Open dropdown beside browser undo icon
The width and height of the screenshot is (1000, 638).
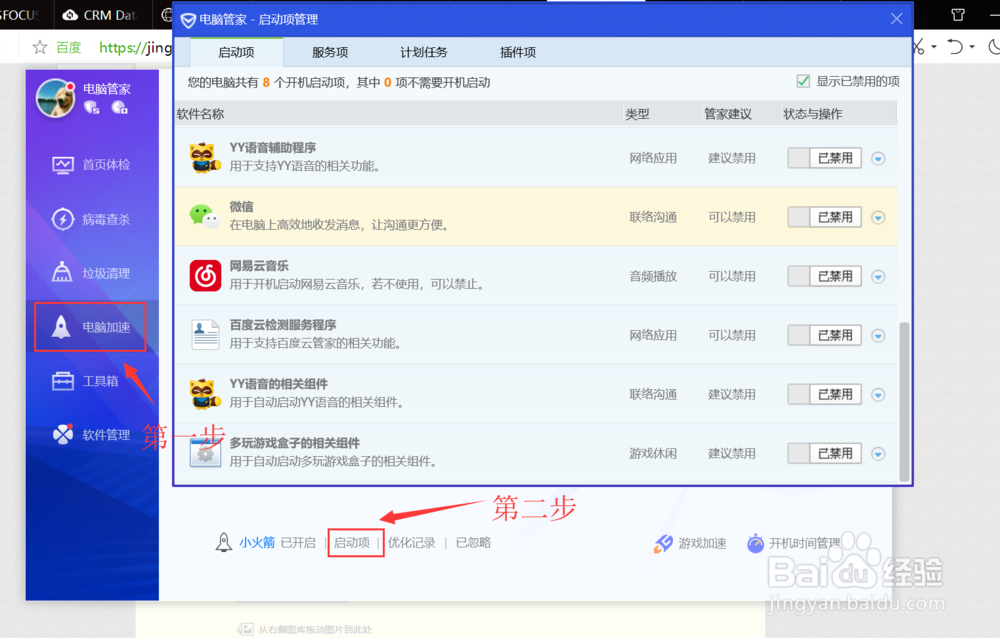(972, 47)
